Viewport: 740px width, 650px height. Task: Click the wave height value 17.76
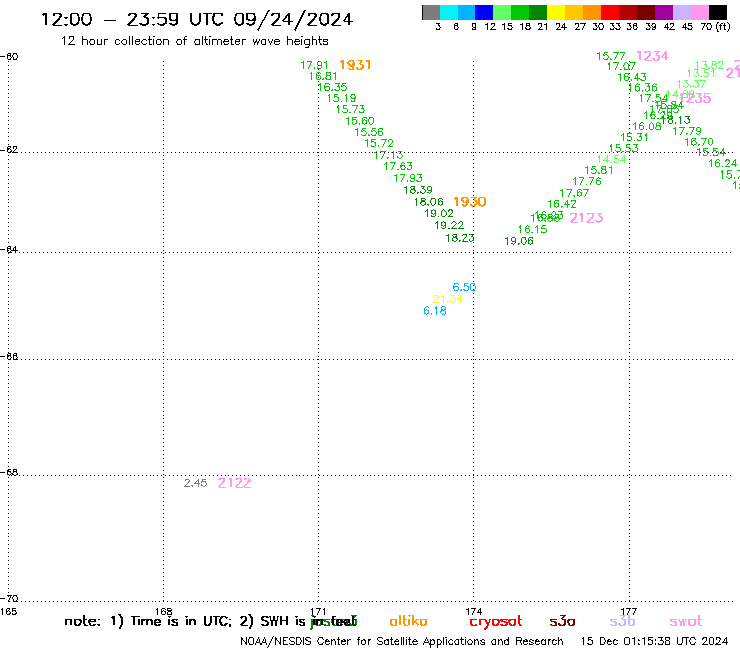(587, 182)
